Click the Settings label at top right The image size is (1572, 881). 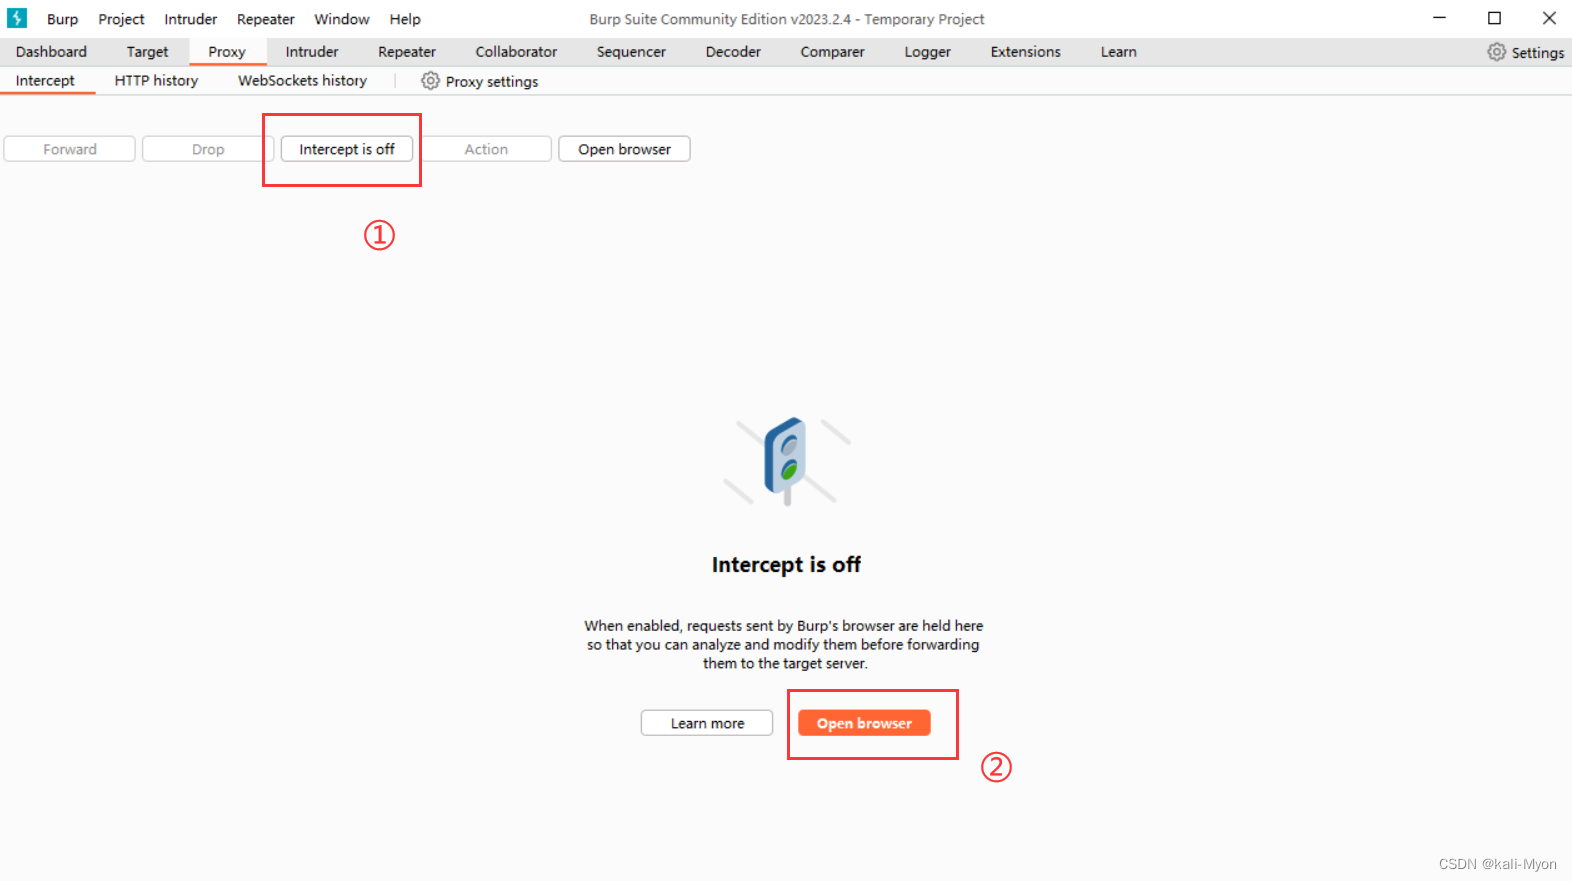click(1537, 53)
